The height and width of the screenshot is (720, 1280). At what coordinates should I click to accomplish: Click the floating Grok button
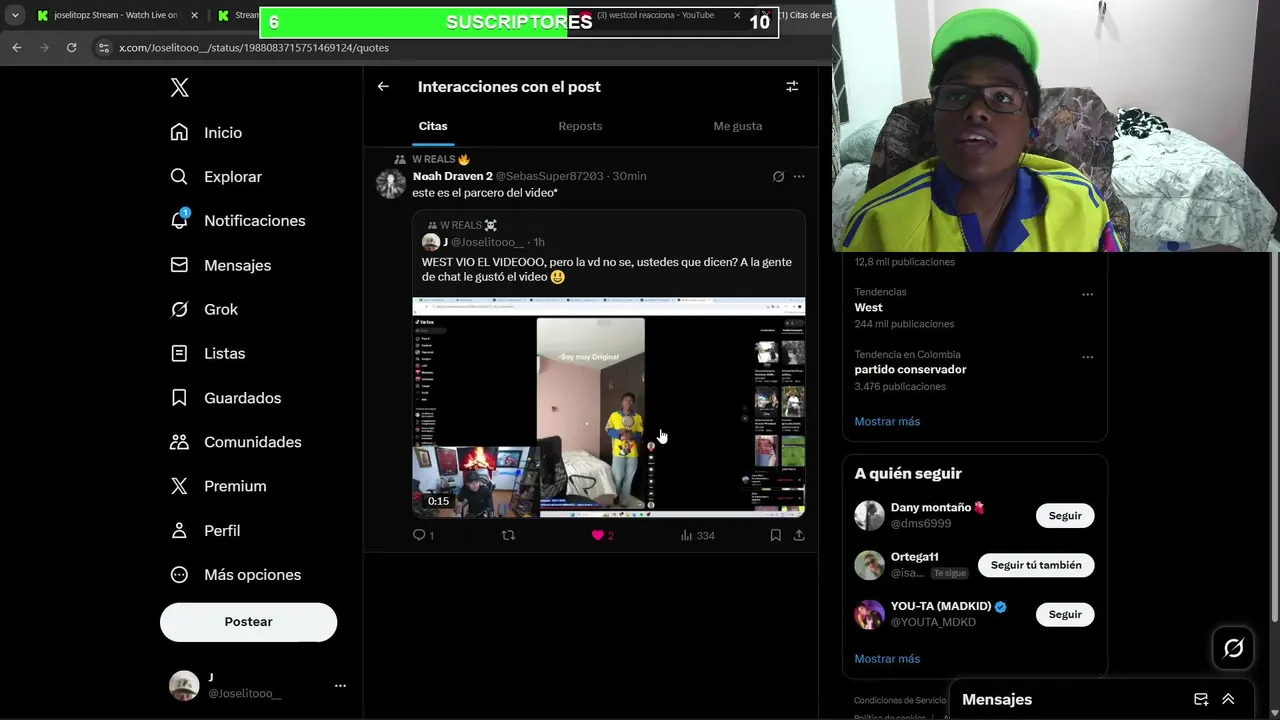(1234, 648)
